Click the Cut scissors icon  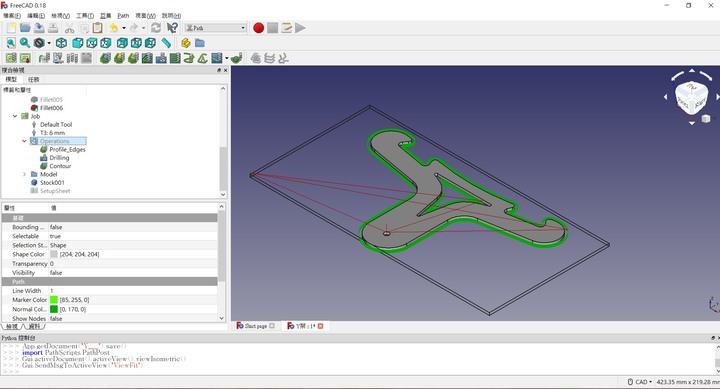point(69,28)
